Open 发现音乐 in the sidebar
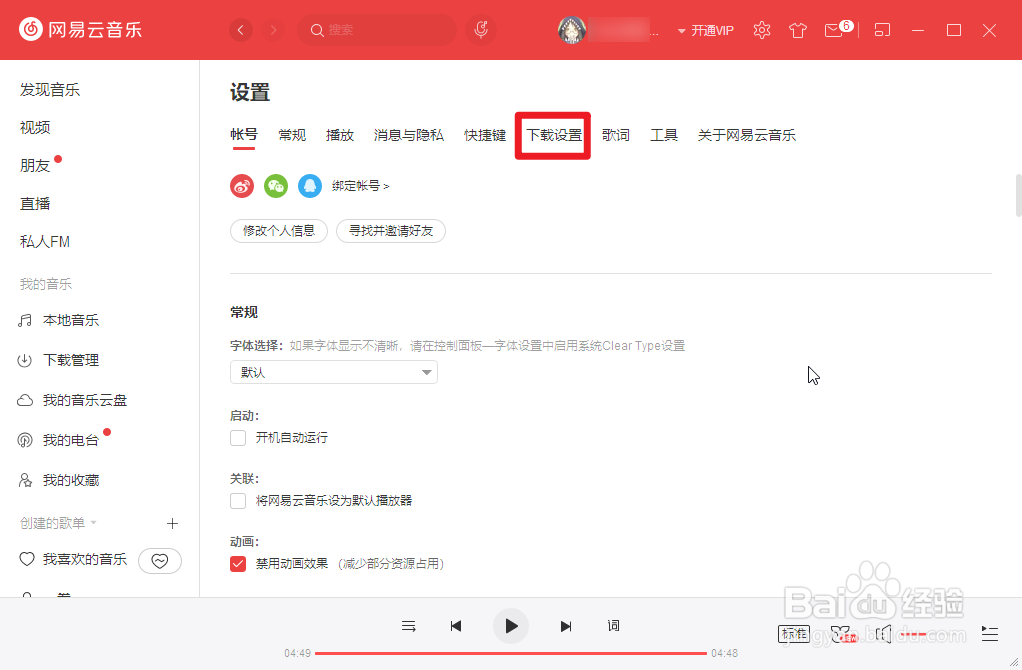This screenshot has width=1022, height=670. [50, 90]
